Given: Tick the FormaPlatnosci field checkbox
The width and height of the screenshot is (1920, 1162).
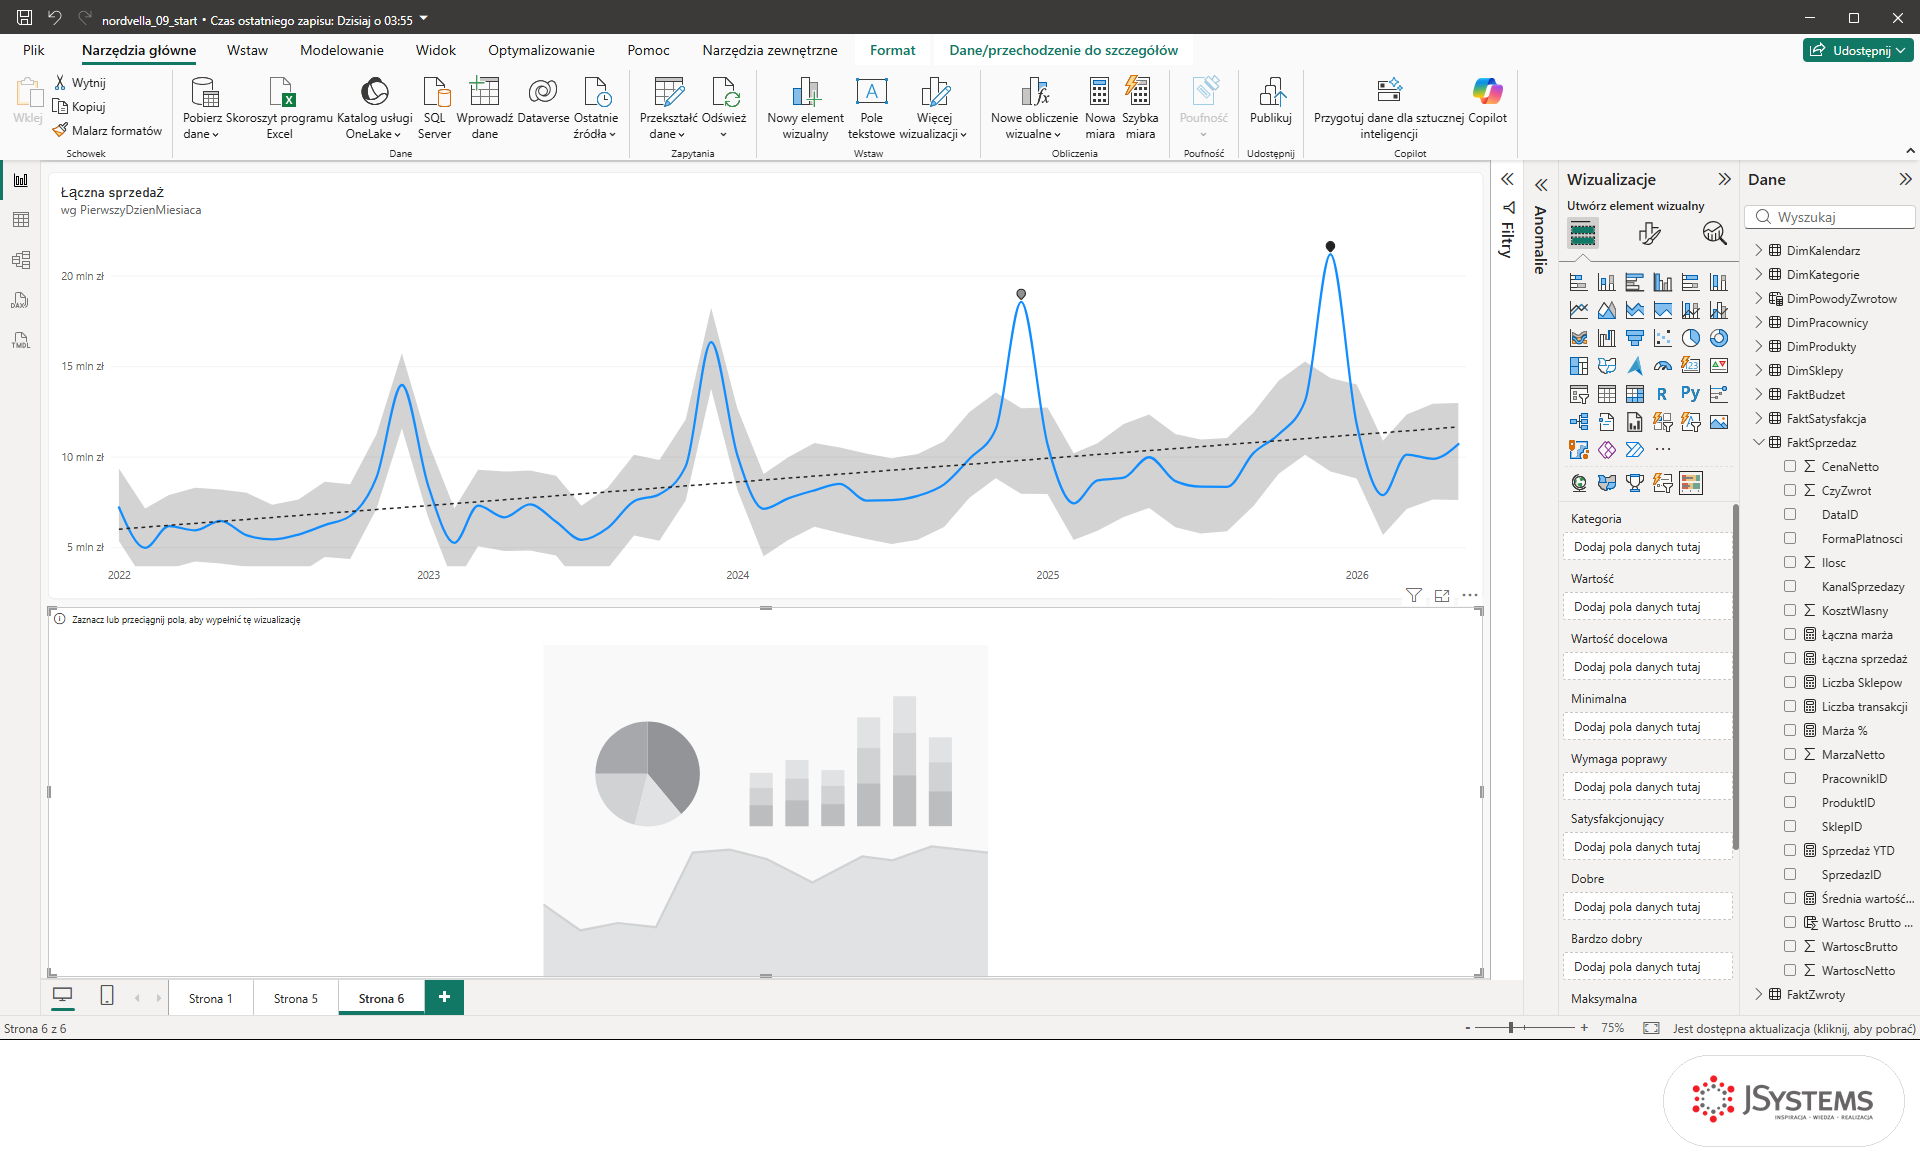Looking at the screenshot, I should tap(1790, 538).
